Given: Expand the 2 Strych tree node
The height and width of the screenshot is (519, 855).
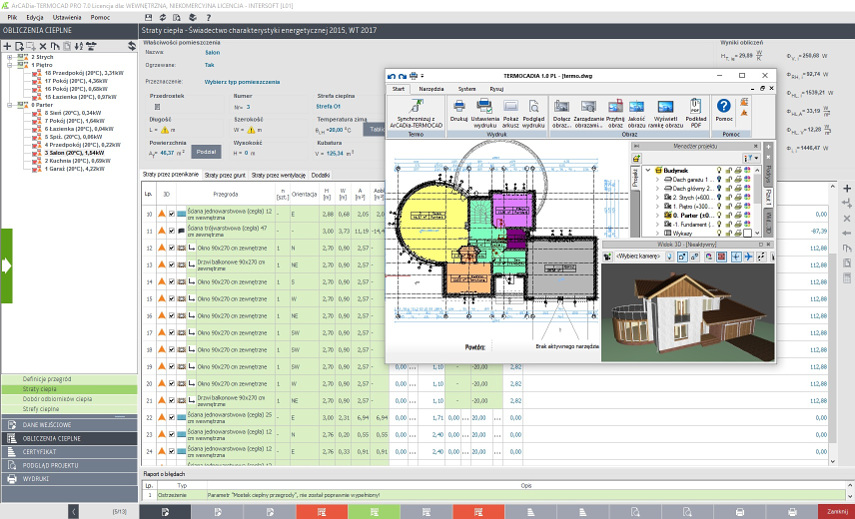Looking at the screenshot, I should click(10, 57).
